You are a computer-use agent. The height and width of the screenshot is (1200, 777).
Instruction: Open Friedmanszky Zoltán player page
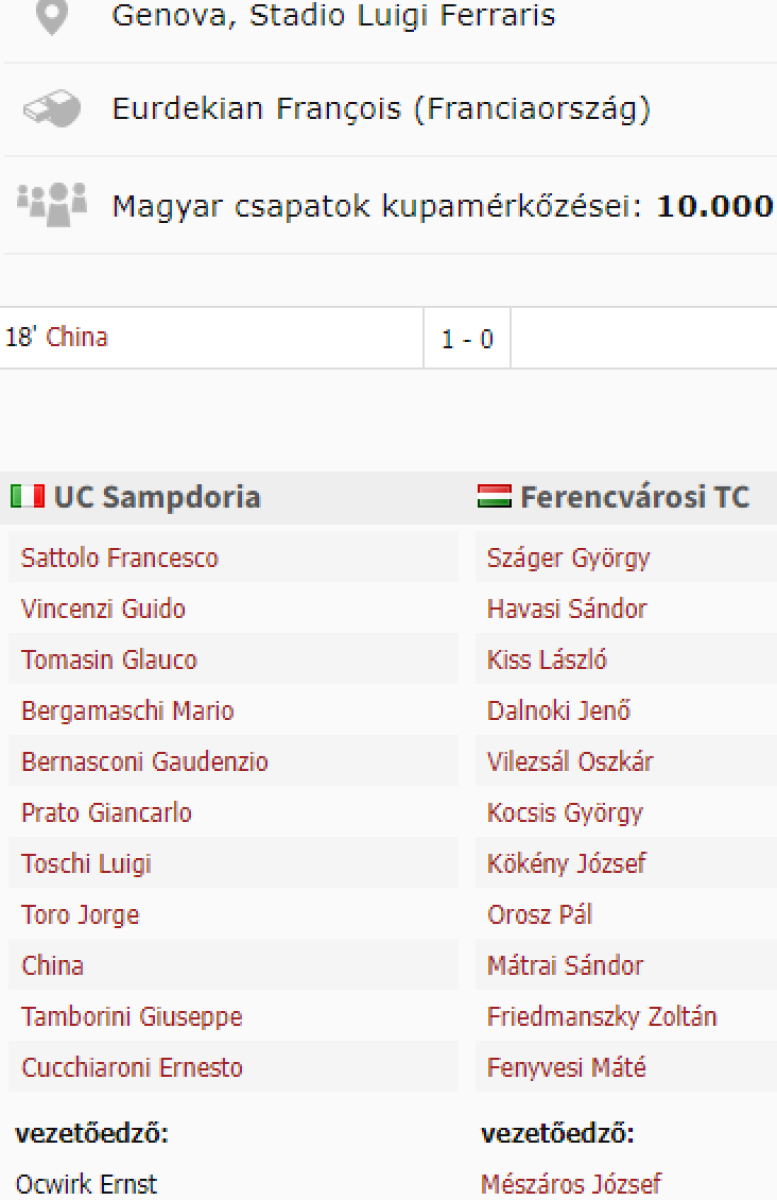pos(601,1017)
